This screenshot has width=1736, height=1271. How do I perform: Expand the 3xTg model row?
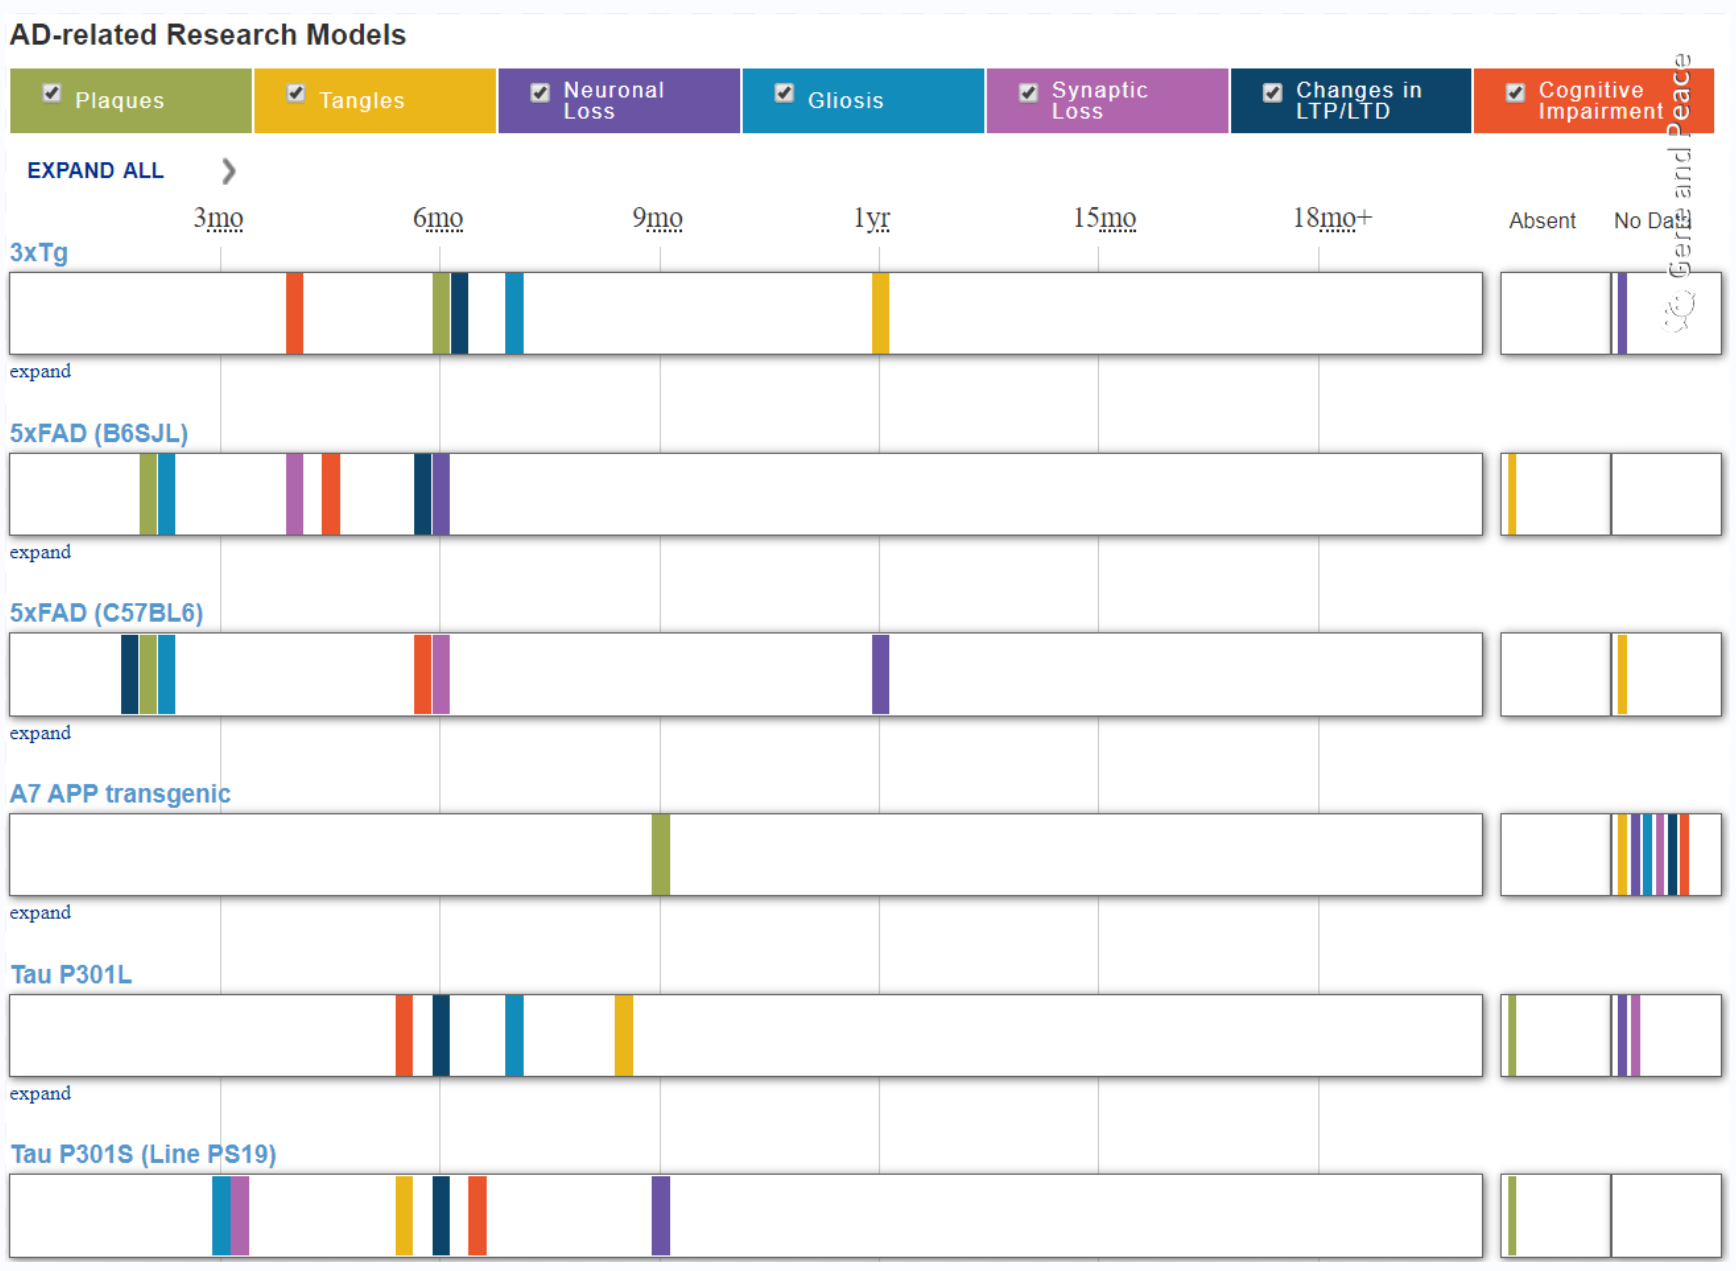point(40,371)
